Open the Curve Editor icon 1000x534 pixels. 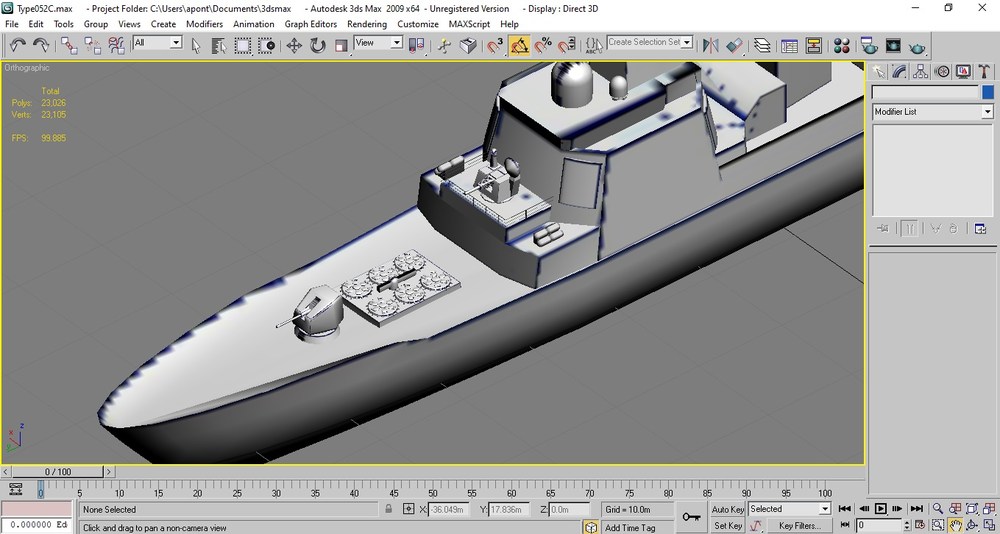tap(790, 45)
